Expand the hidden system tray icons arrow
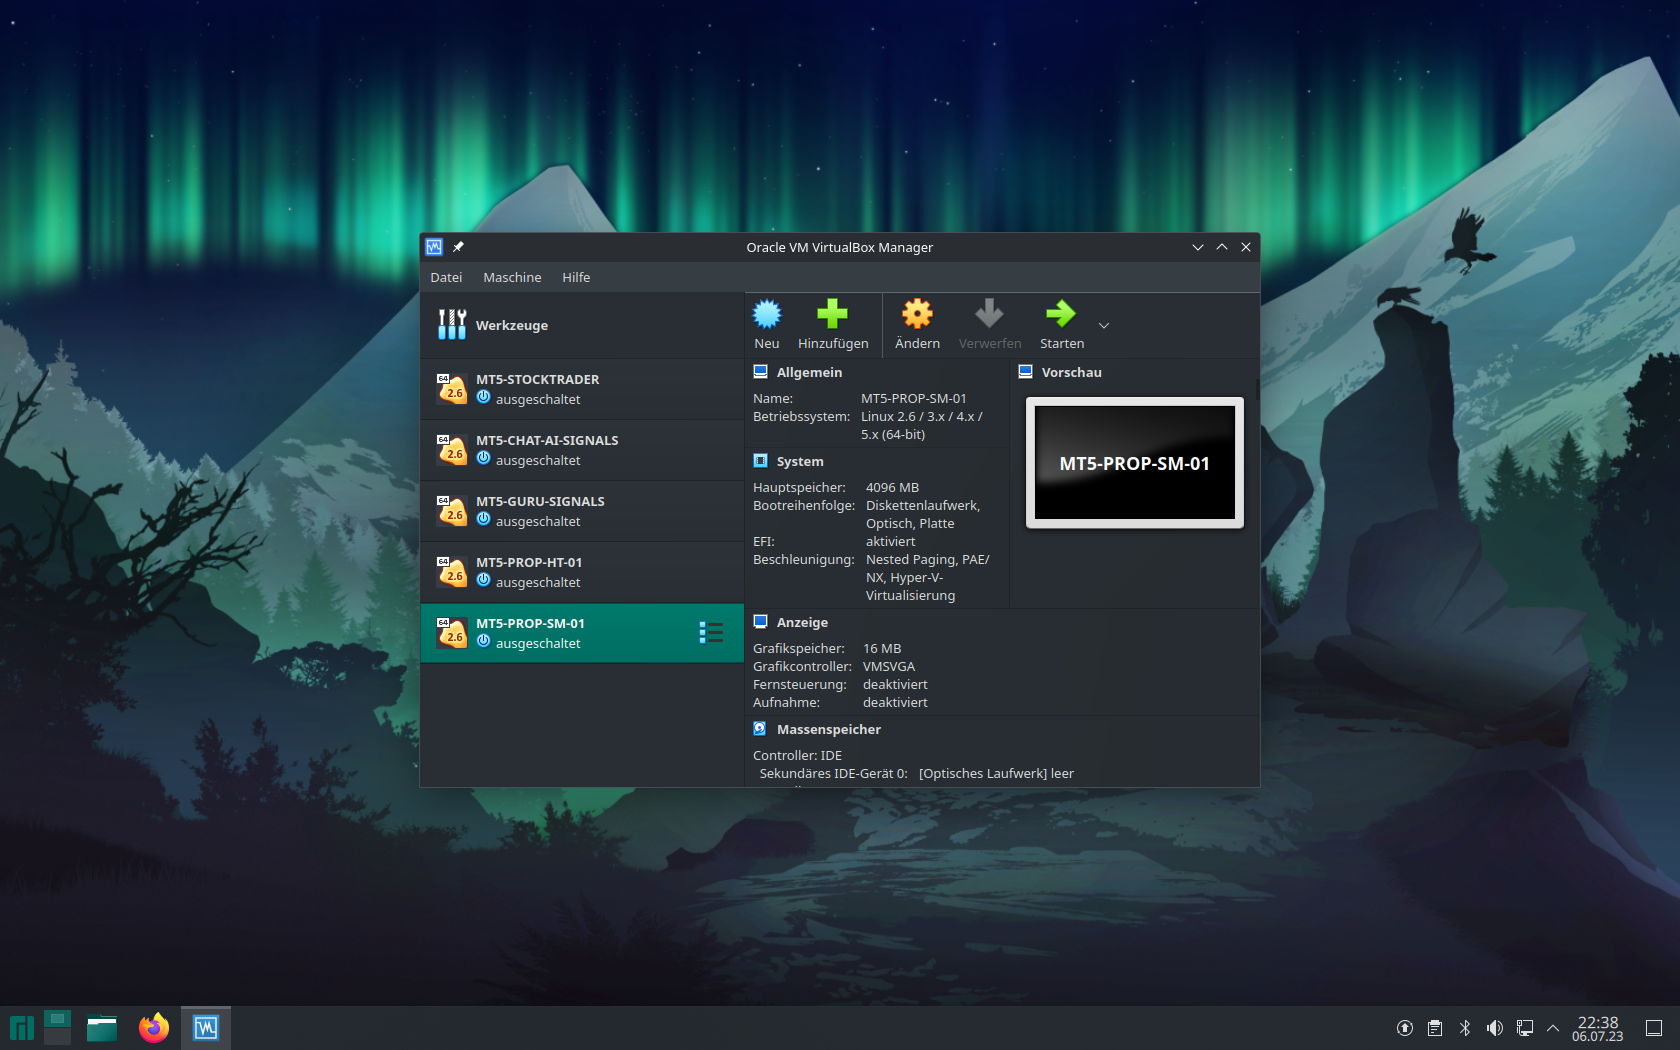Viewport: 1680px width, 1050px height. (x=1553, y=1028)
